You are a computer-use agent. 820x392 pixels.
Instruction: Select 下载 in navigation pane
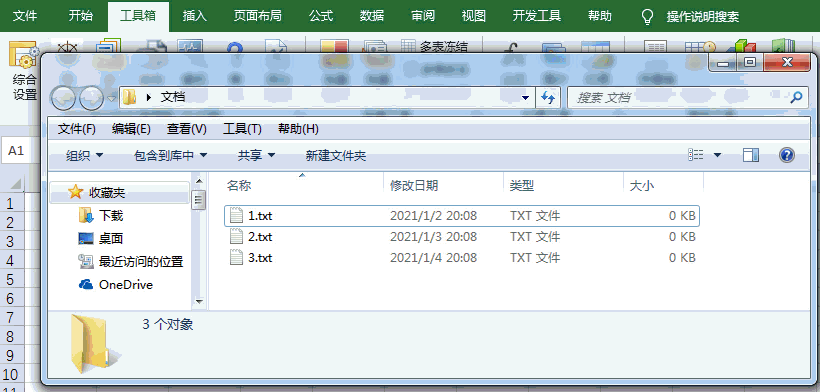[111, 215]
